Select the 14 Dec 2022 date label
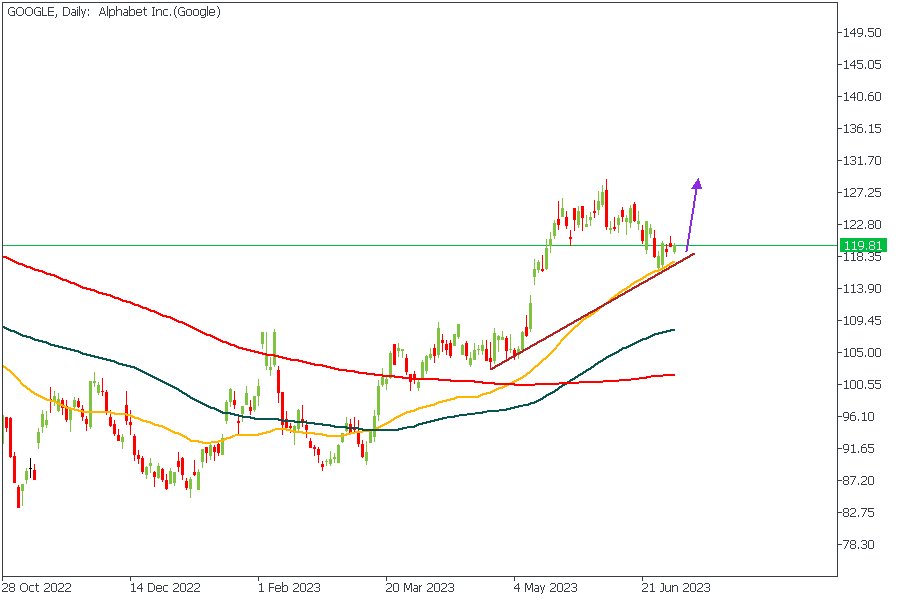900x600 pixels. [165, 587]
